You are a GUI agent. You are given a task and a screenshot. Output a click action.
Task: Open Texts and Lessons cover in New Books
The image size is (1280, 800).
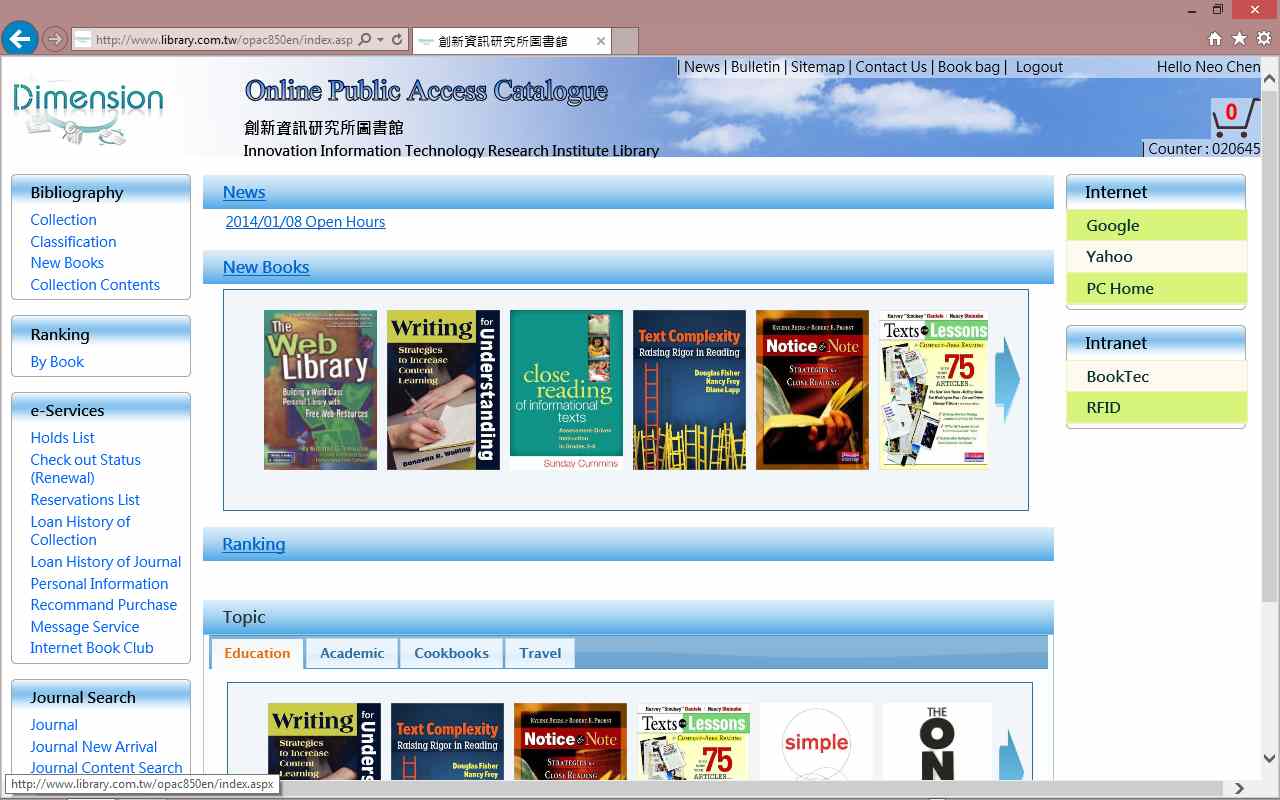point(934,390)
